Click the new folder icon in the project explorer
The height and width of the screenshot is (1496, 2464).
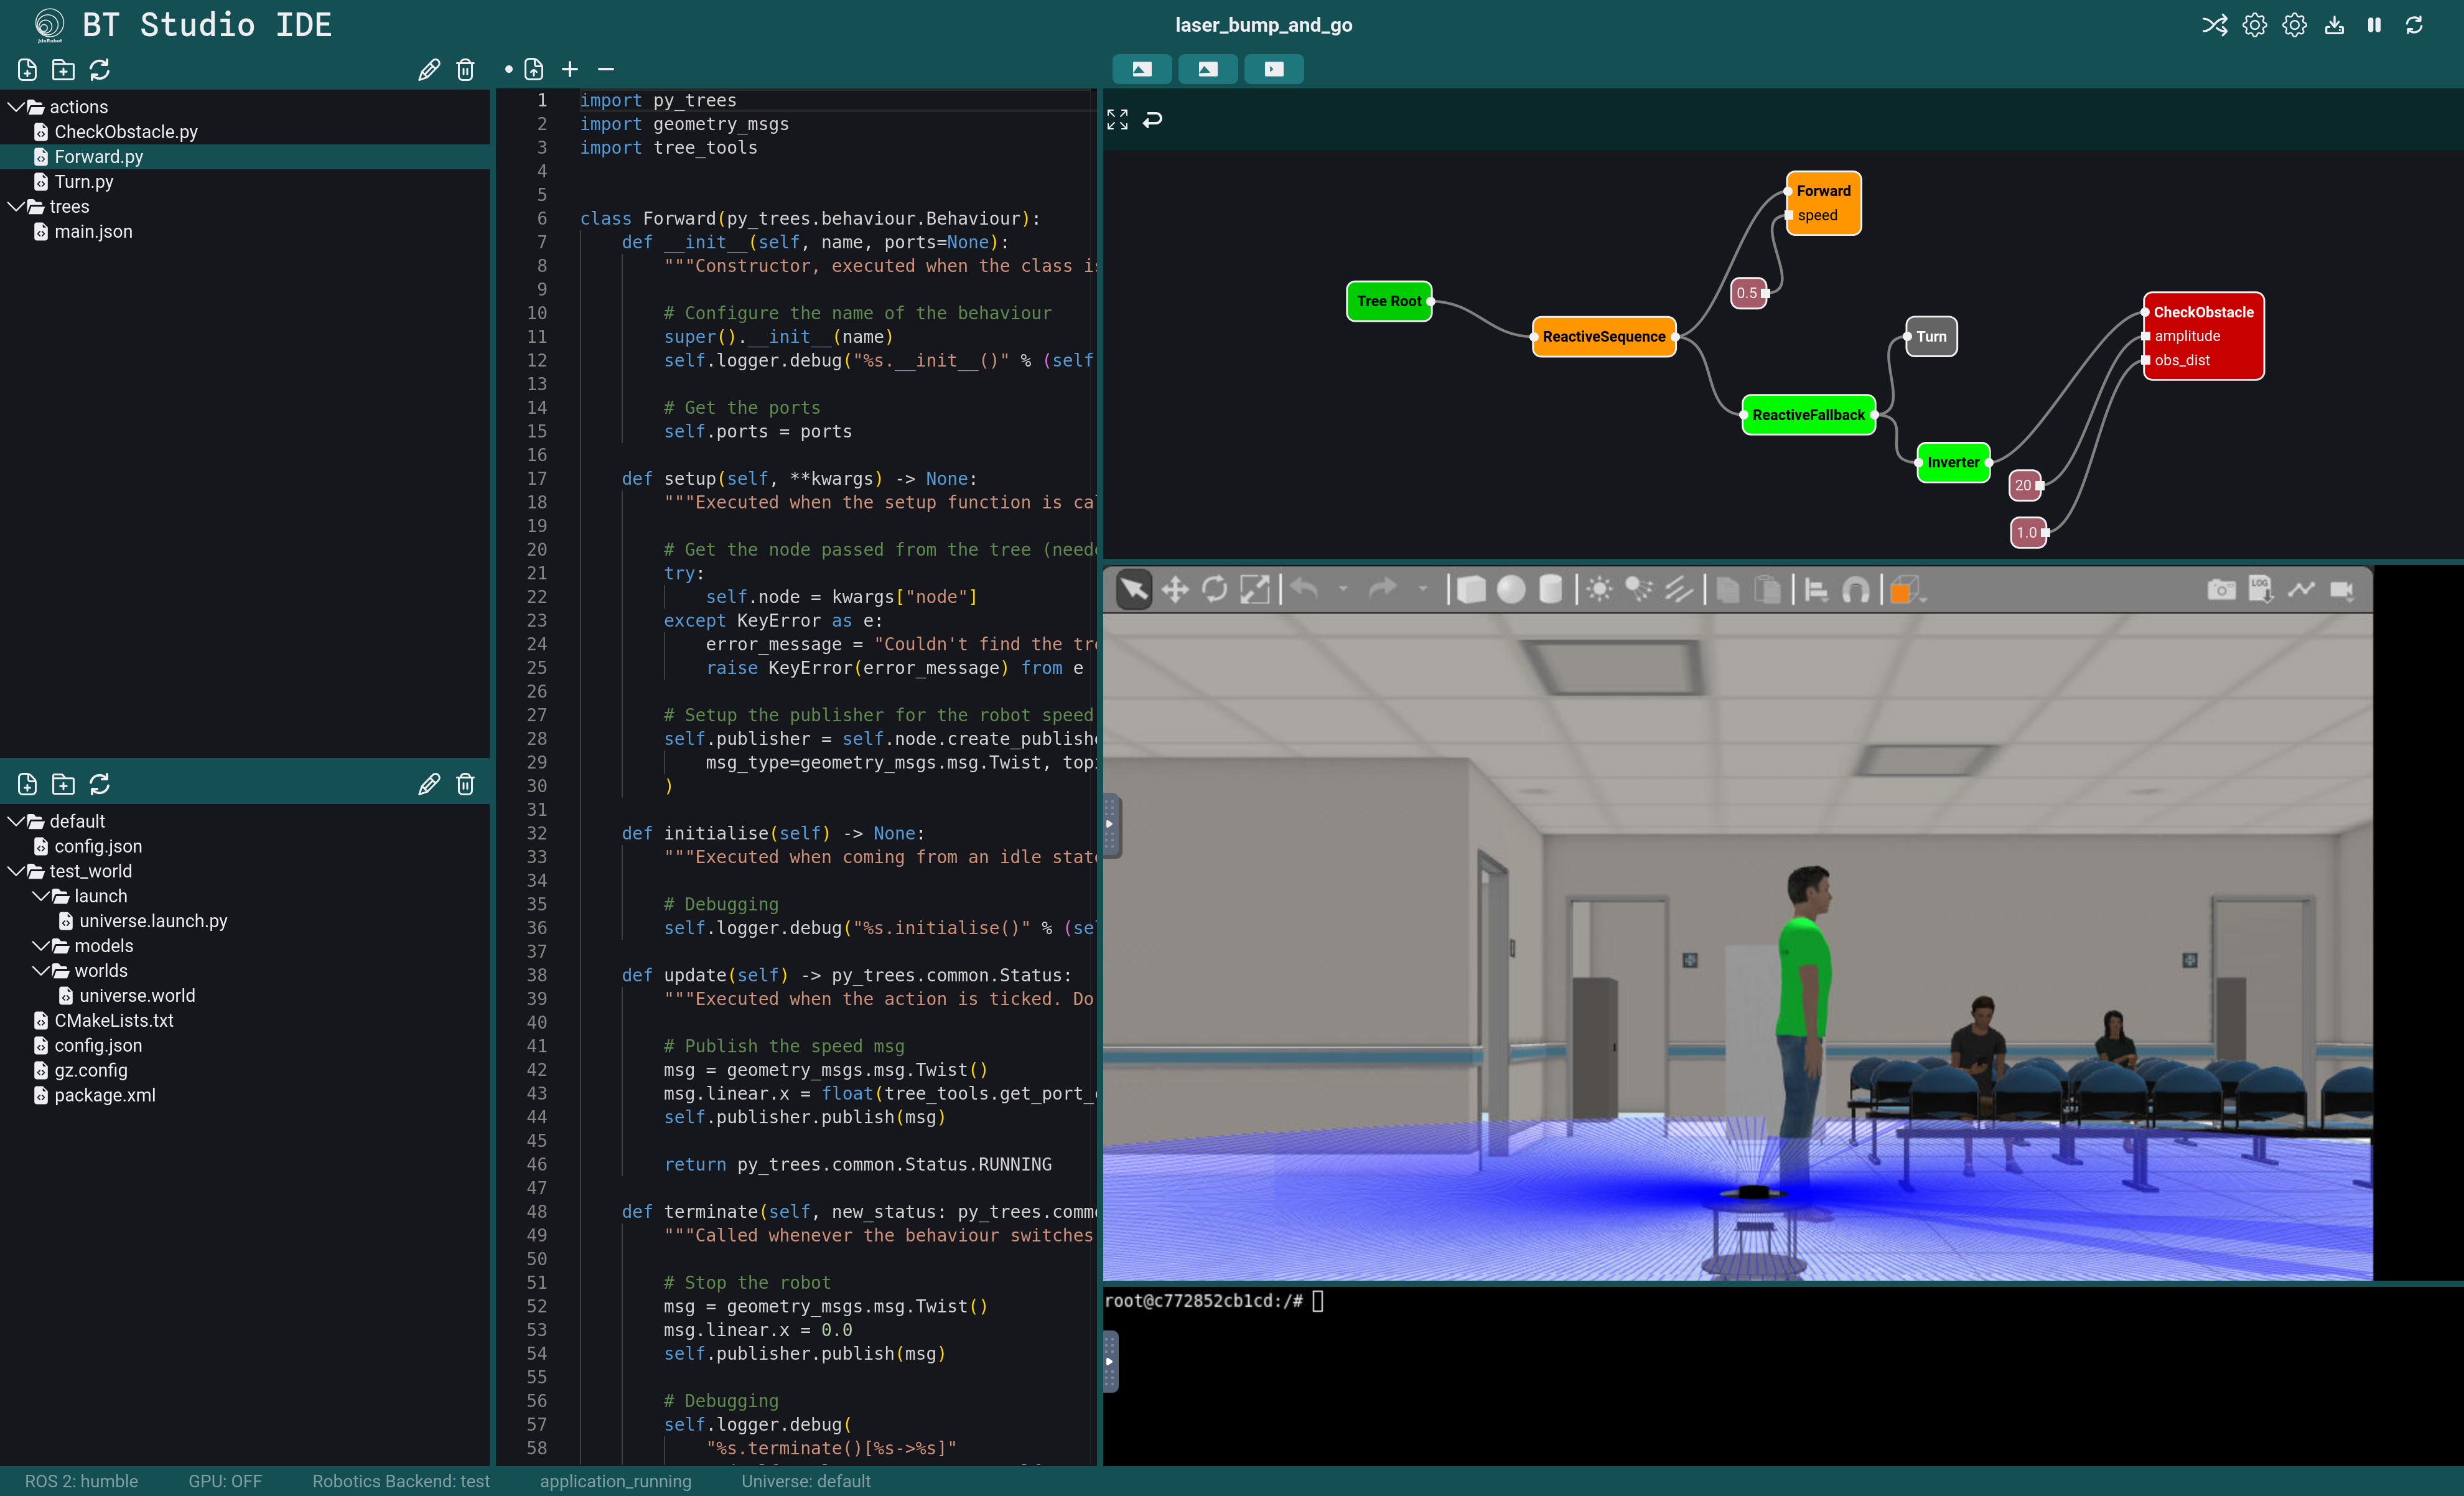coord(63,70)
